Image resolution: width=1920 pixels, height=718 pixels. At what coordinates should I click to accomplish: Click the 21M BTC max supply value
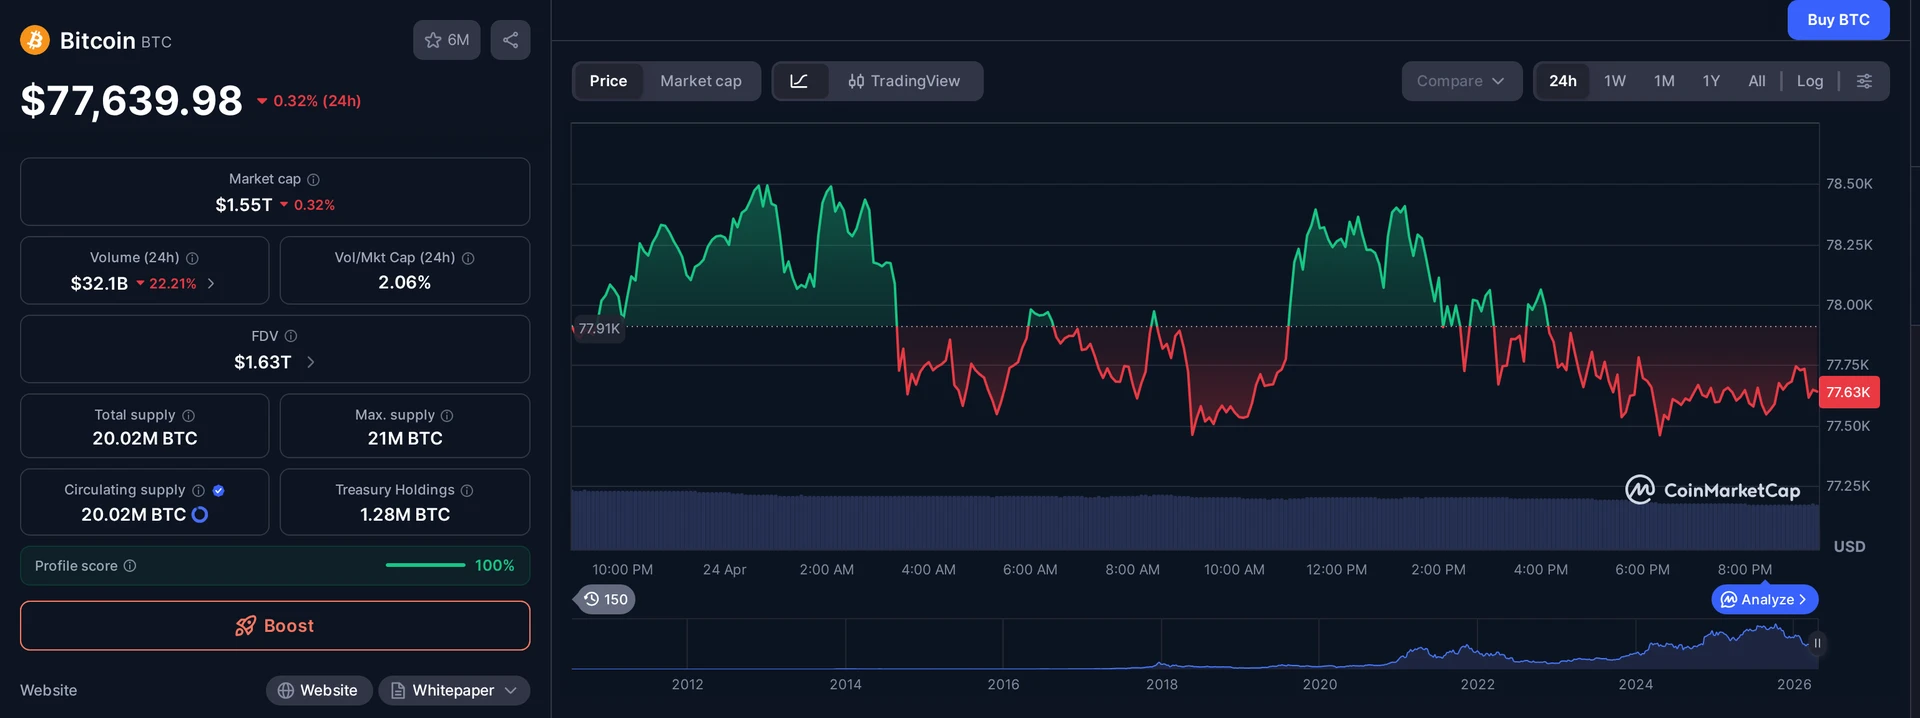405,438
